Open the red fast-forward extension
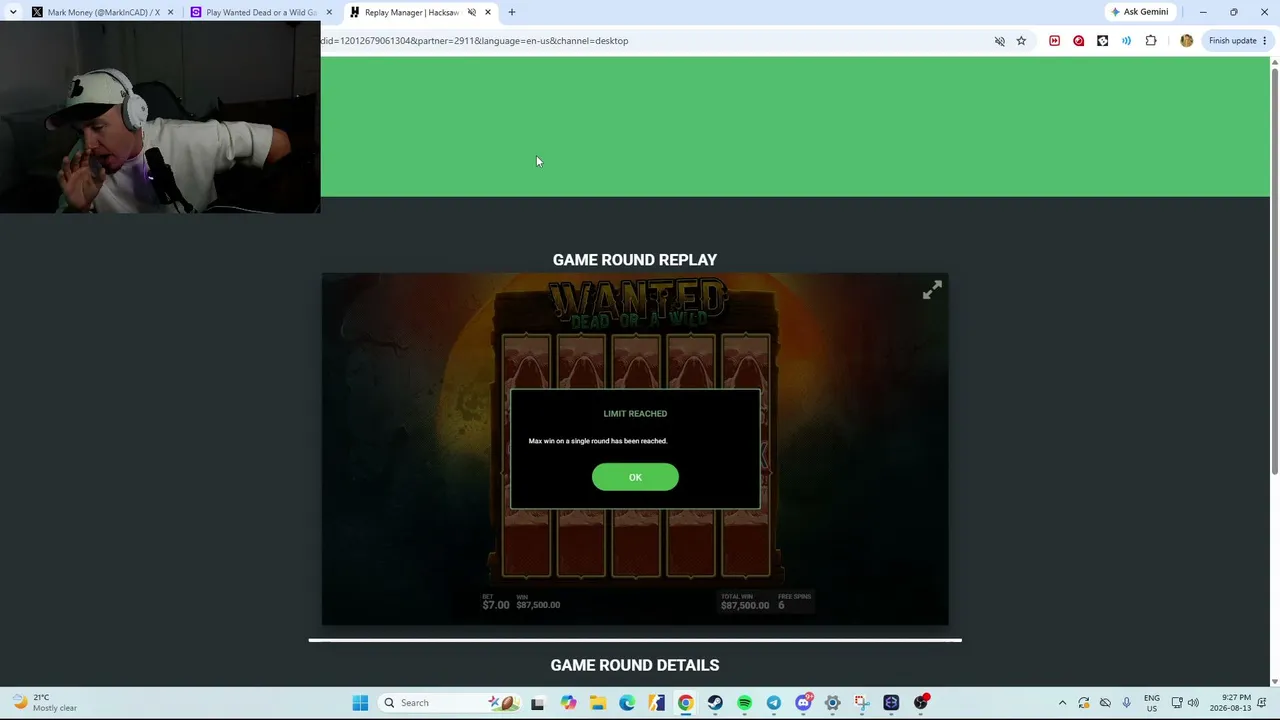This screenshot has height=720, width=1280. (1054, 41)
